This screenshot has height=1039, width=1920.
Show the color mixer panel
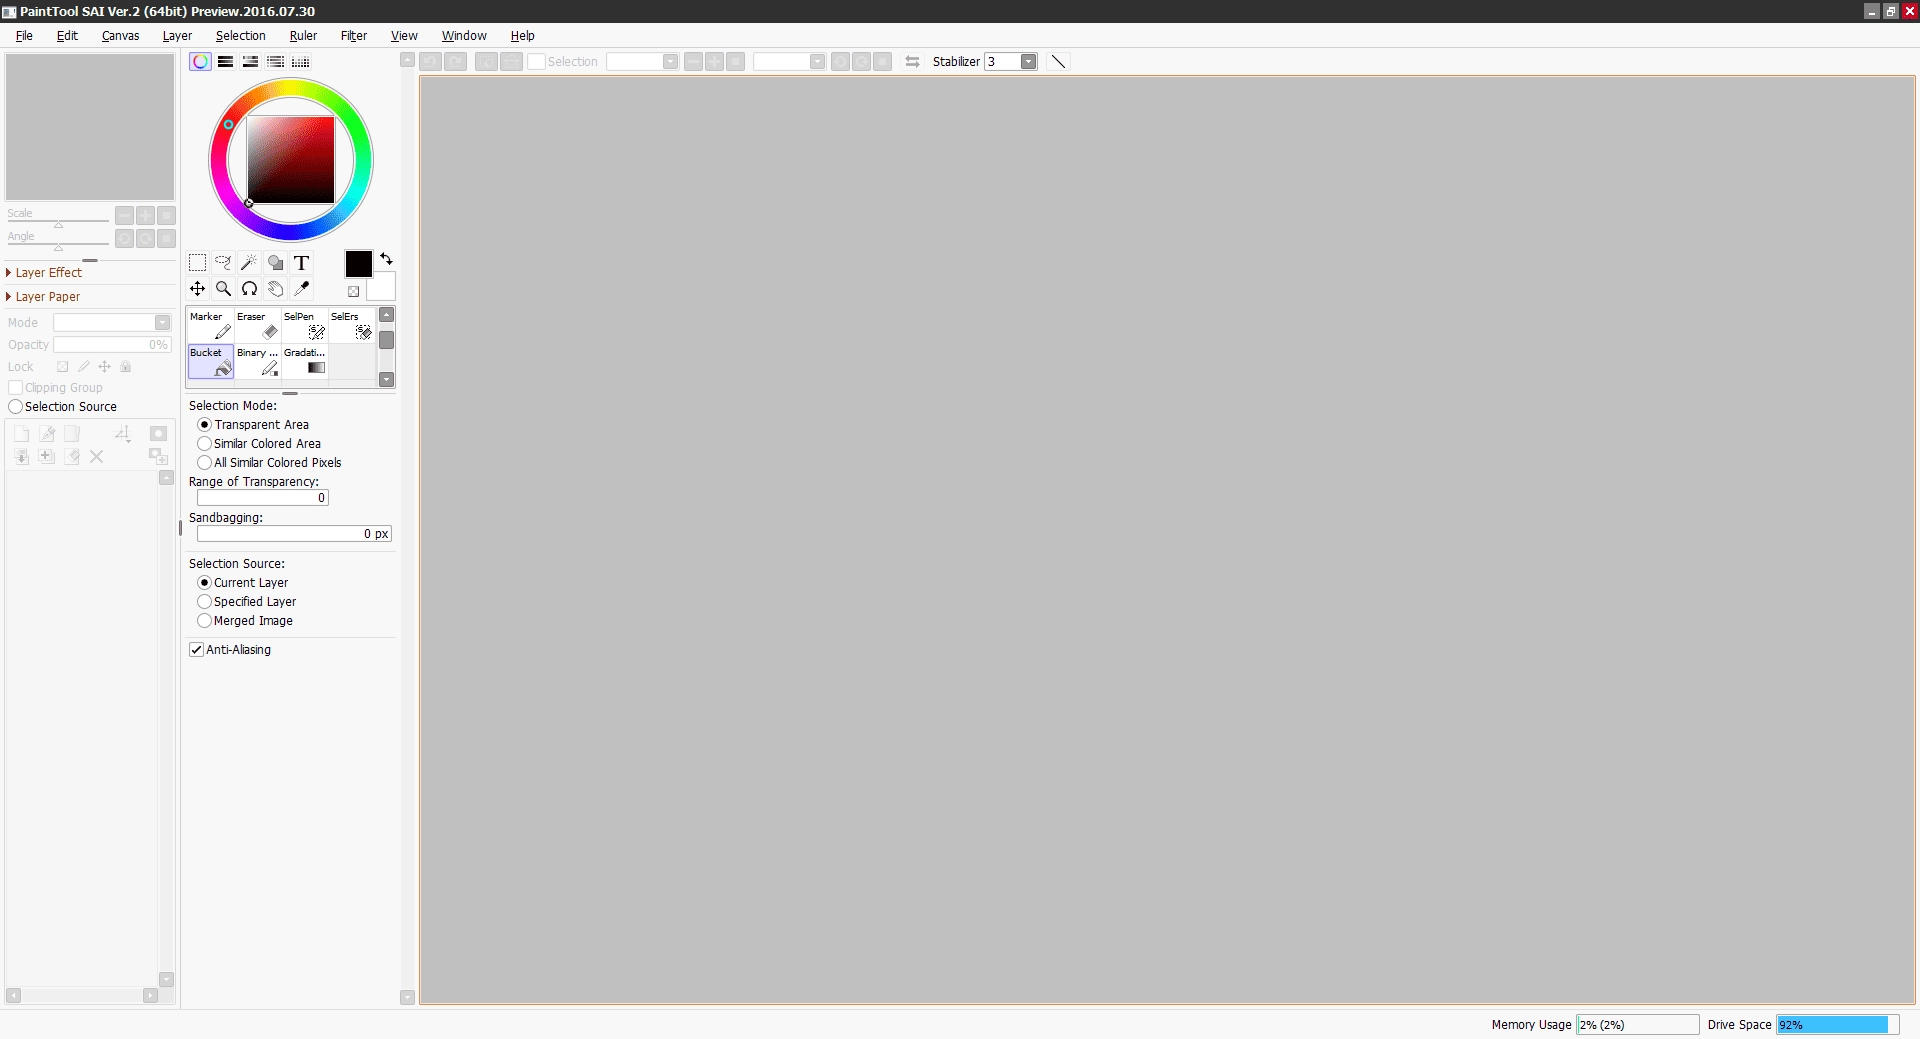(x=275, y=62)
